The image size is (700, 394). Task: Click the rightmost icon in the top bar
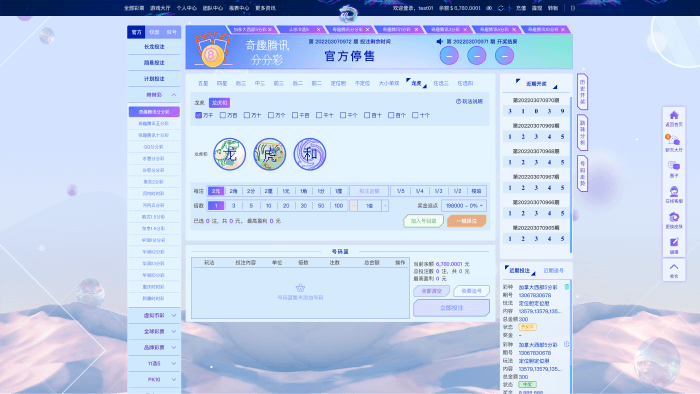573,8
